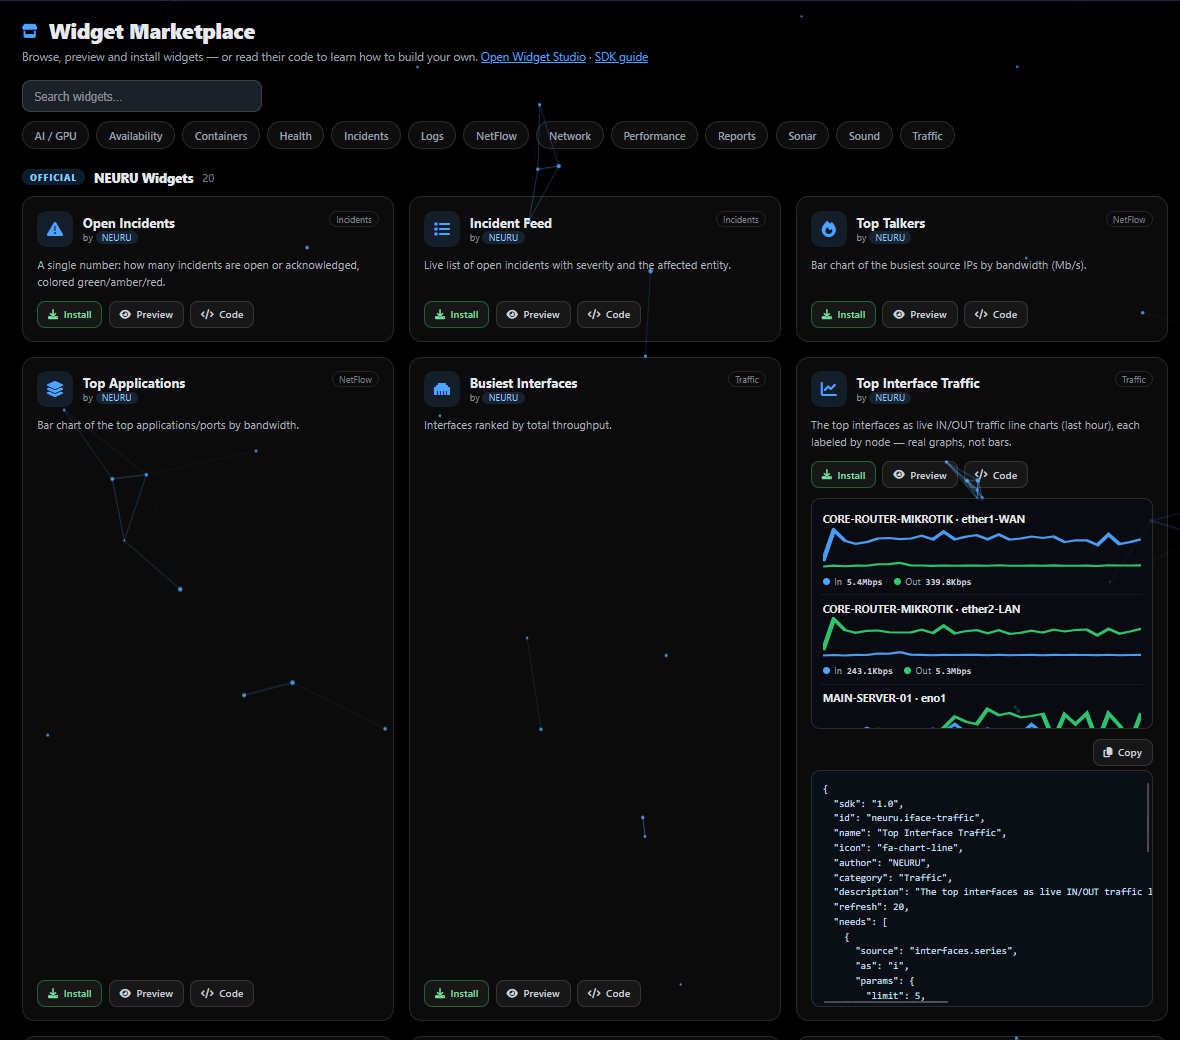Screen dimensions: 1180x1040
Task: Click the "In 243.1Kbps" legend entry
Action: pyautogui.click(x=858, y=671)
